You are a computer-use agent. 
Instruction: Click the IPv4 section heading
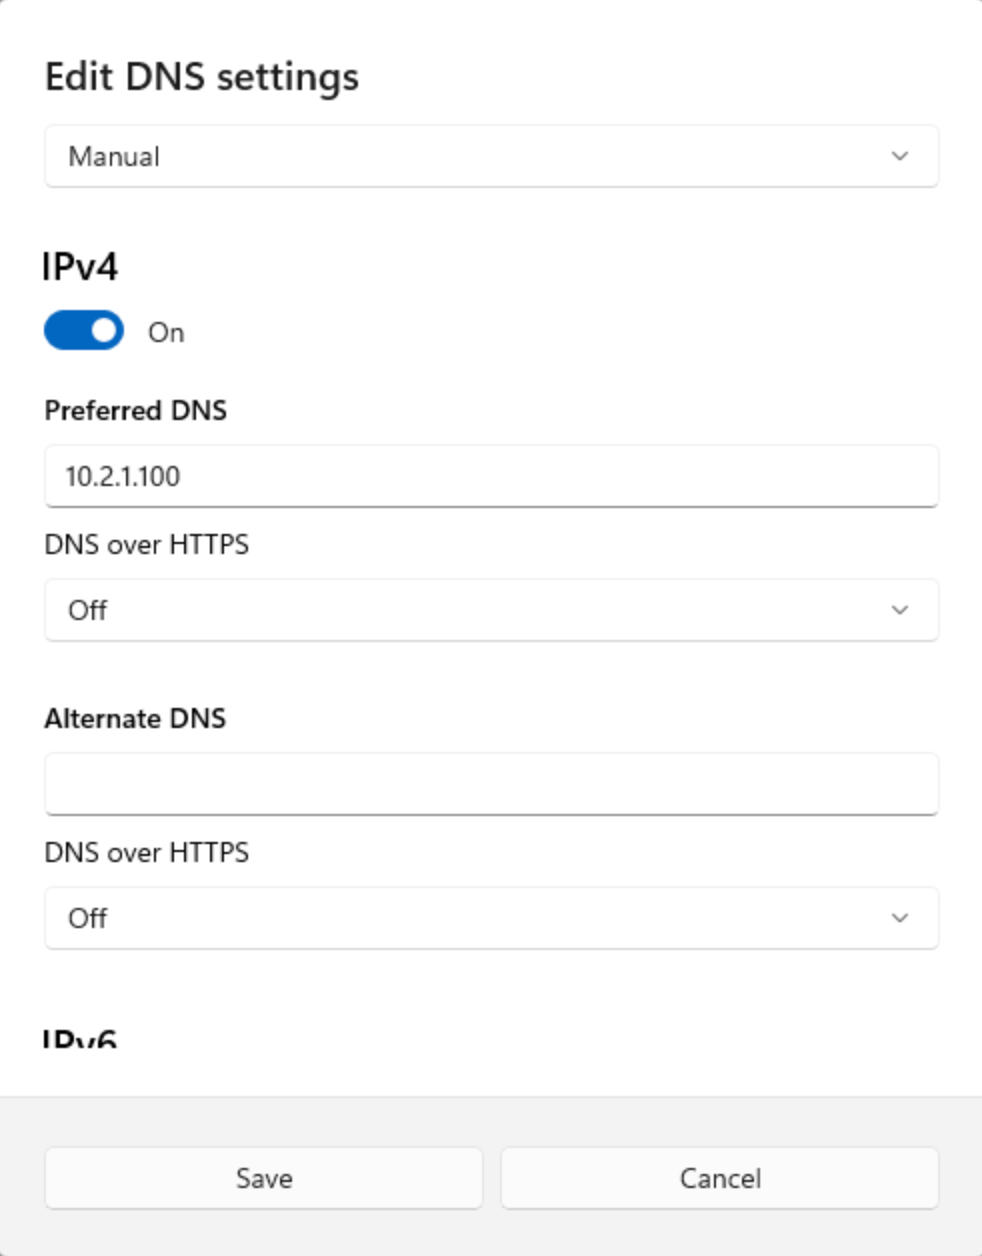tap(80, 267)
